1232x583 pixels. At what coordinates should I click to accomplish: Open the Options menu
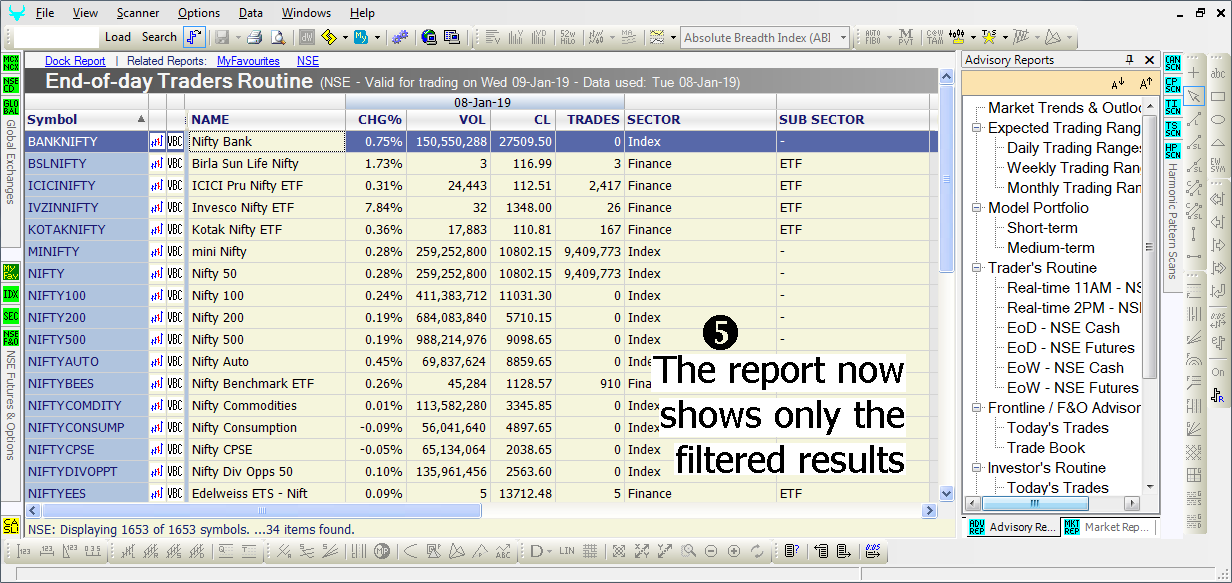tap(199, 13)
